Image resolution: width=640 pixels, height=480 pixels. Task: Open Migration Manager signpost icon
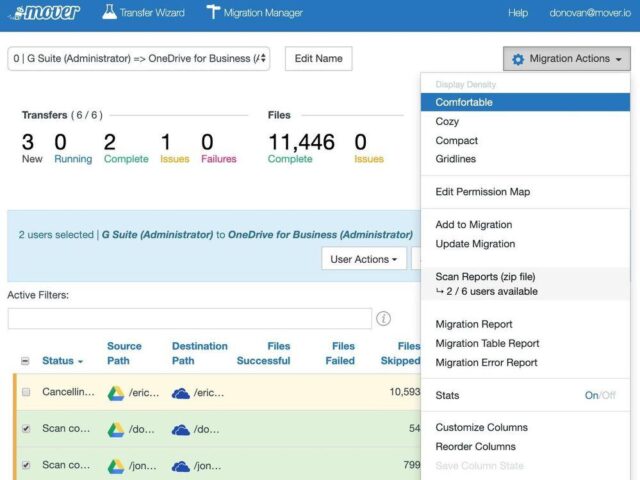tap(213, 12)
